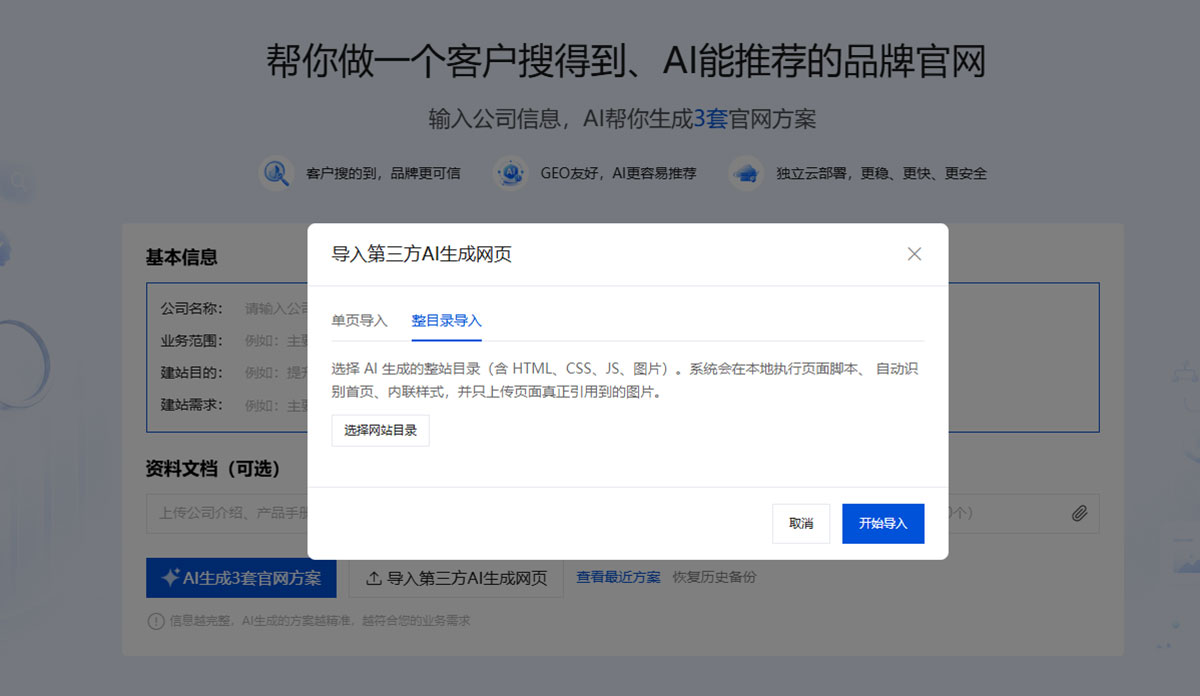Start import with 开始导入 button

tap(883, 523)
